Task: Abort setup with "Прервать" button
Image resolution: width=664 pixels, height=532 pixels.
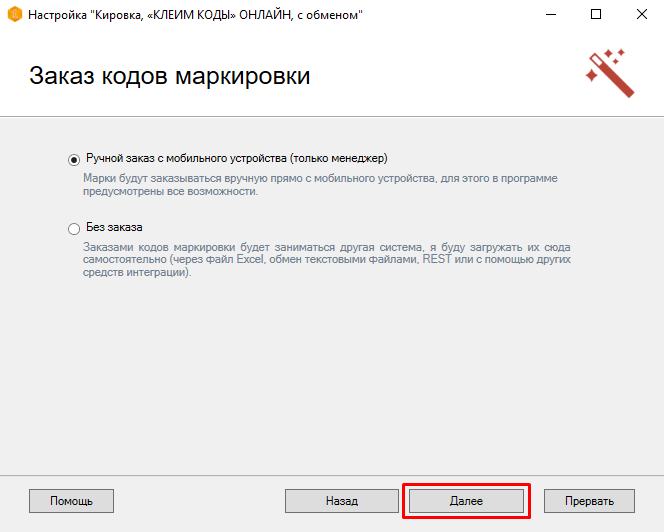Action: (x=589, y=501)
